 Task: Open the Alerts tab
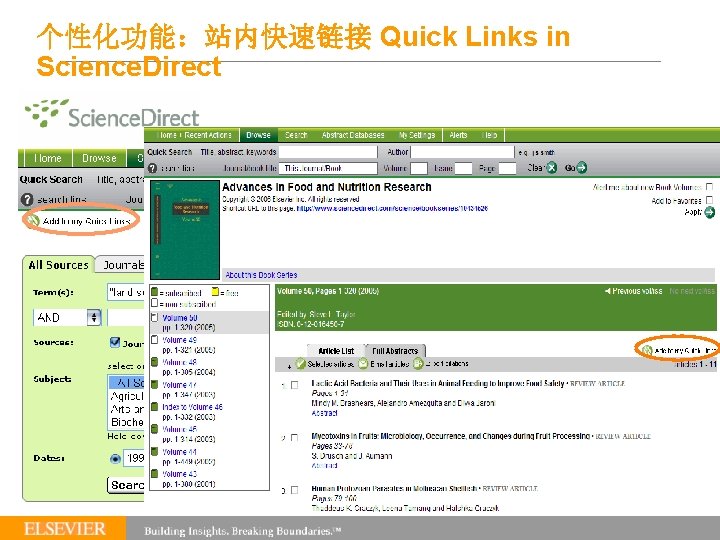458,135
